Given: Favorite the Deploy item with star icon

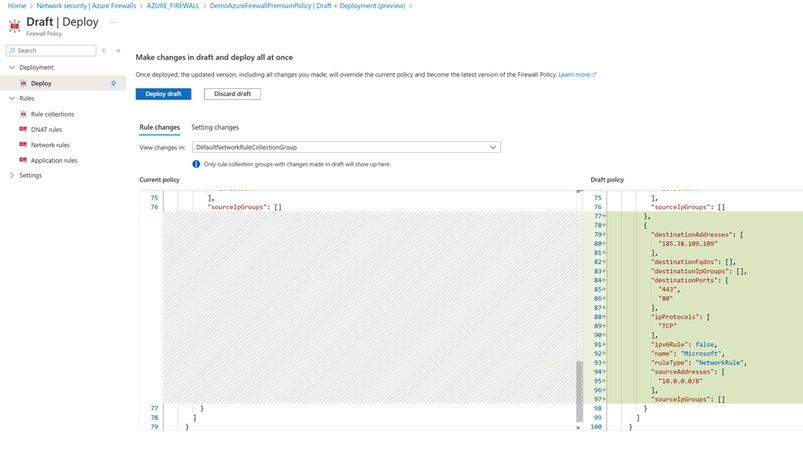Looking at the screenshot, I should pos(114,83).
